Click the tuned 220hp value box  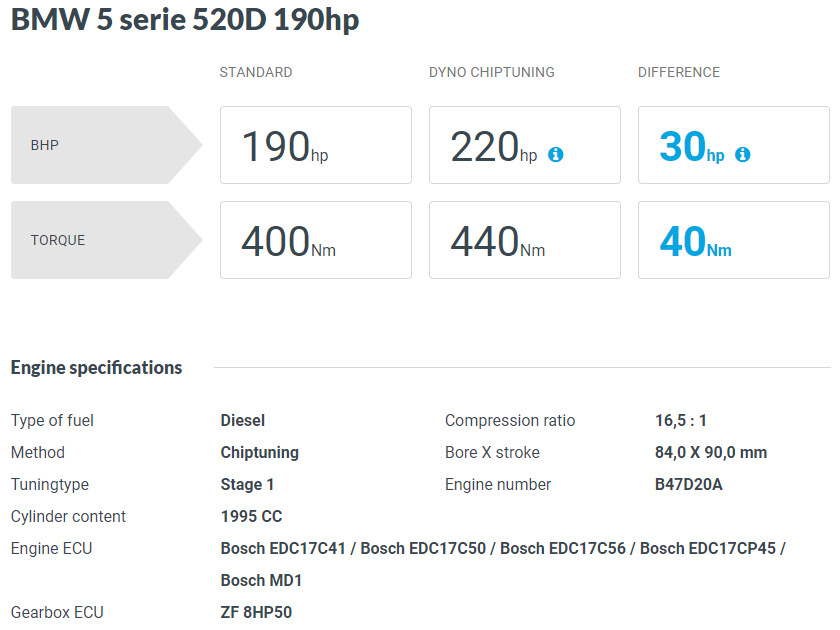point(525,145)
